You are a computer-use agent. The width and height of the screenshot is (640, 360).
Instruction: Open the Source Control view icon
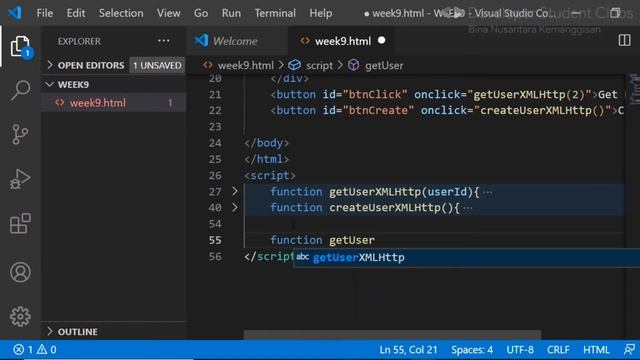coord(20,134)
